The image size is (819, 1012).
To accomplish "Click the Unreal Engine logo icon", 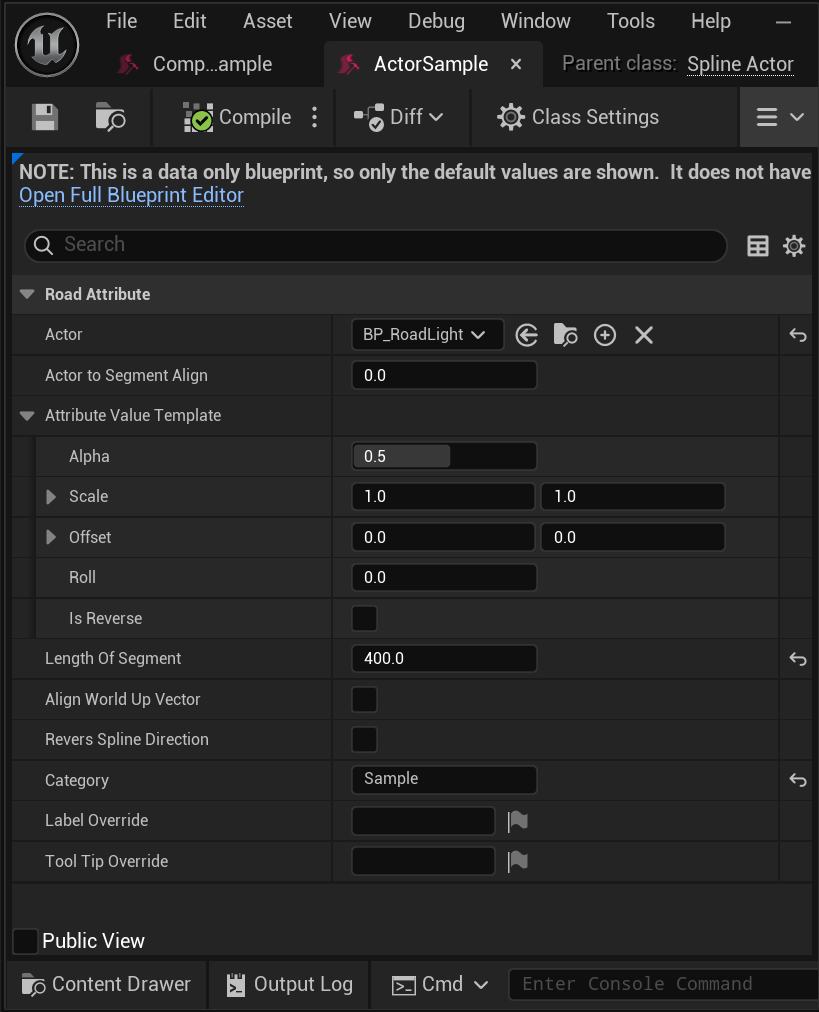I will (47, 45).
